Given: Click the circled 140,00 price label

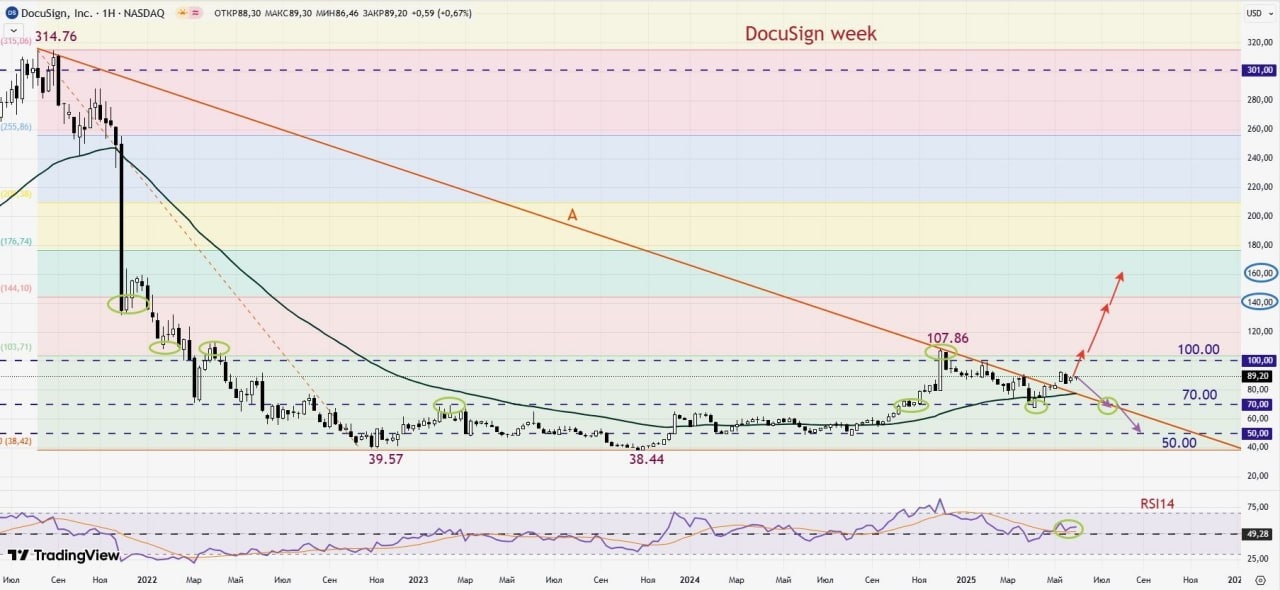Looking at the screenshot, I should point(1259,302).
